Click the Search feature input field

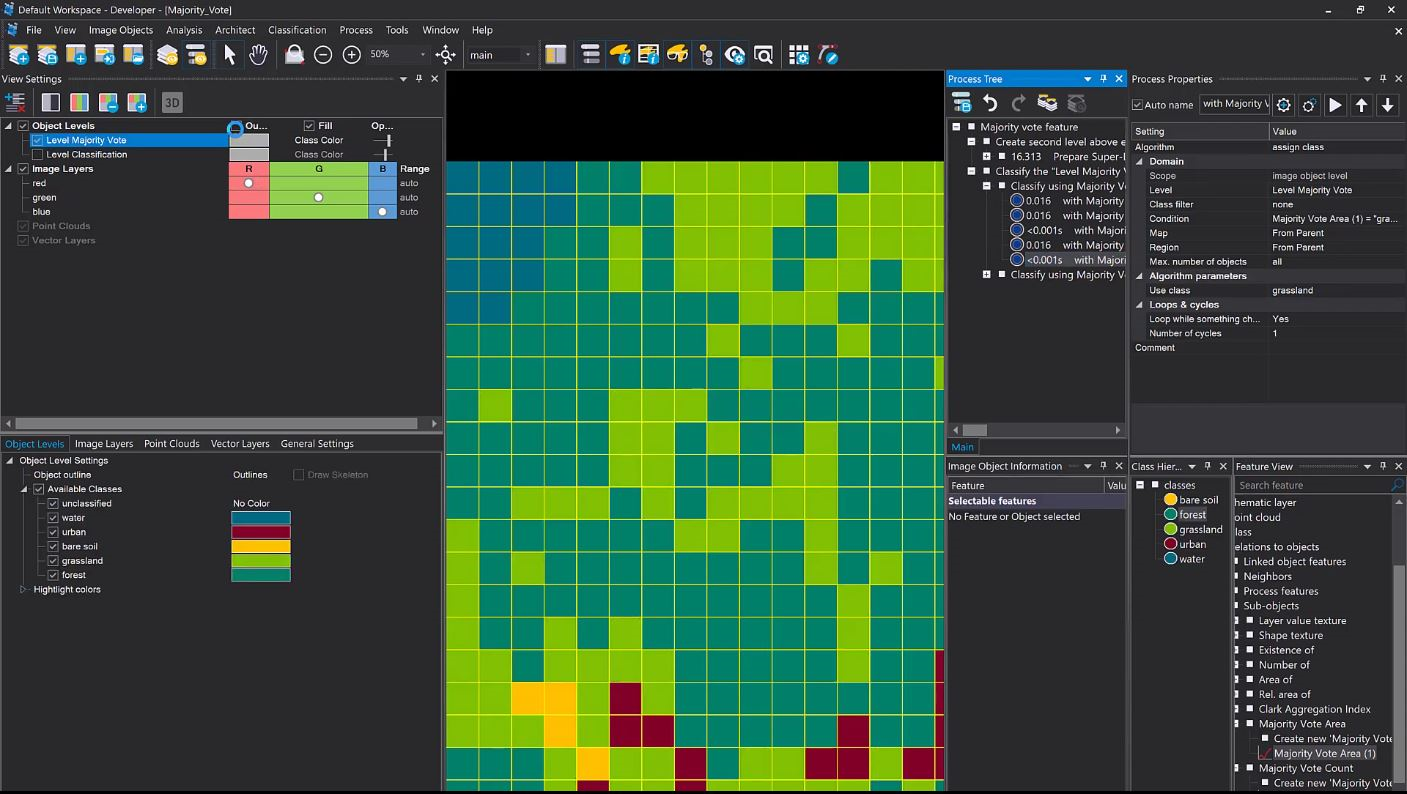point(1312,485)
